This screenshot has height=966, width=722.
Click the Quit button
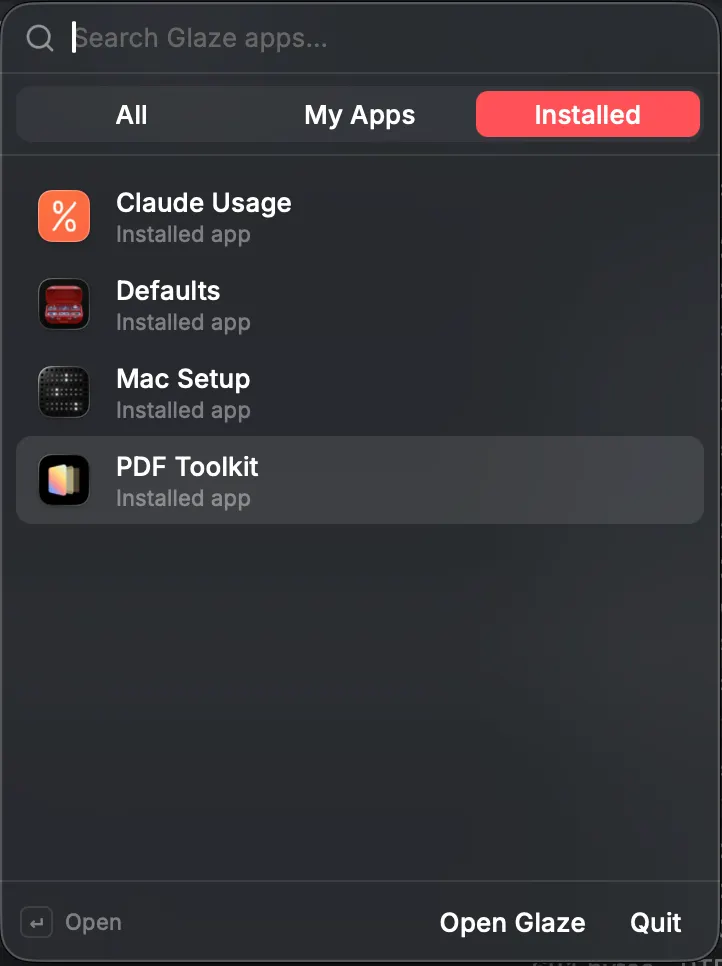coord(655,923)
